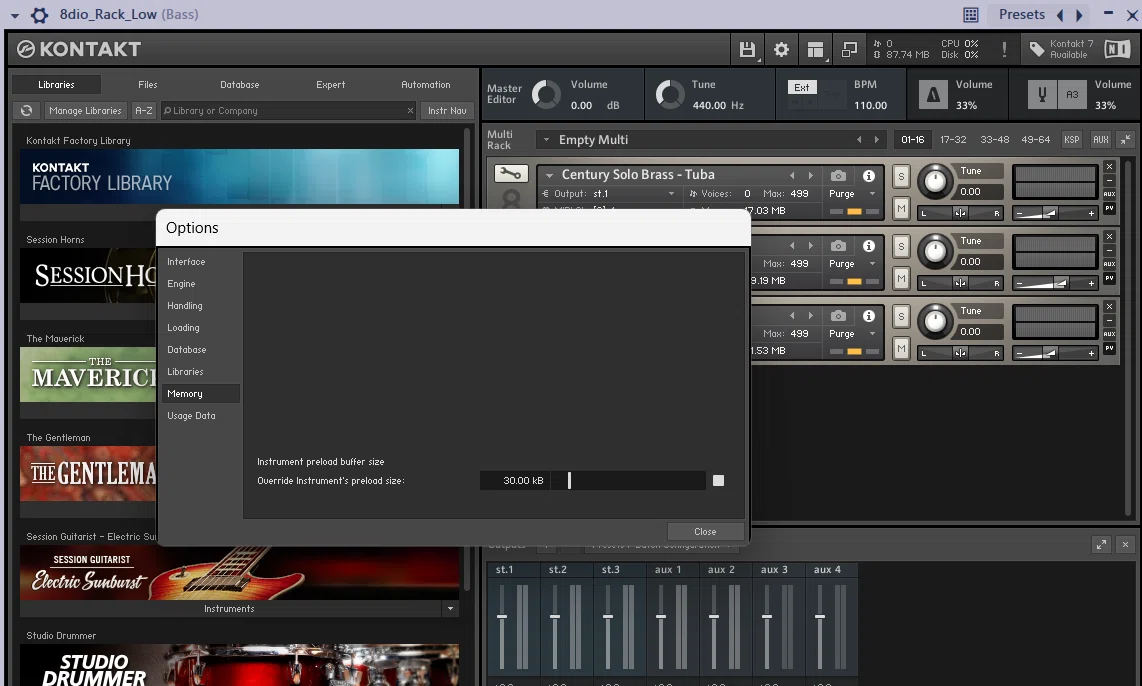1142x686 pixels.
Task: Go to previous preset arrow in host bar
Action: 1060,15
